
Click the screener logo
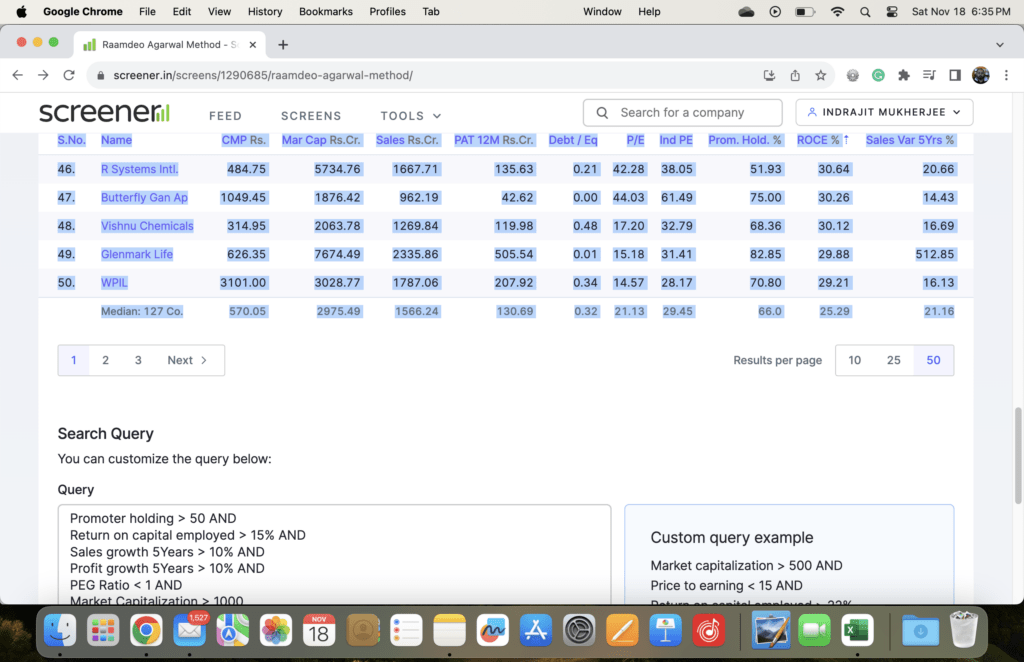(104, 112)
